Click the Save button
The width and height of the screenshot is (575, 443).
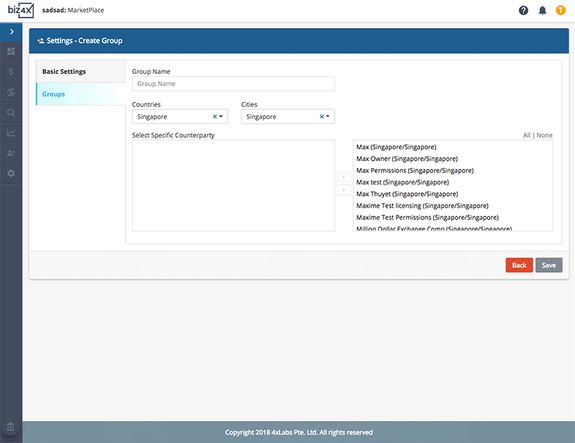click(549, 265)
